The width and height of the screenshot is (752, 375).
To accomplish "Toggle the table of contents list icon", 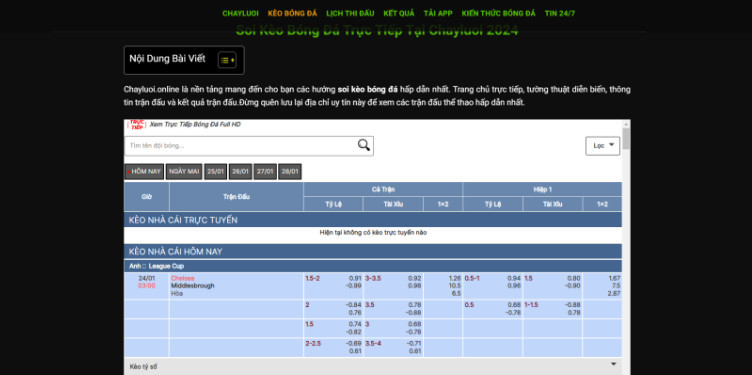I will [x=227, y=60].
